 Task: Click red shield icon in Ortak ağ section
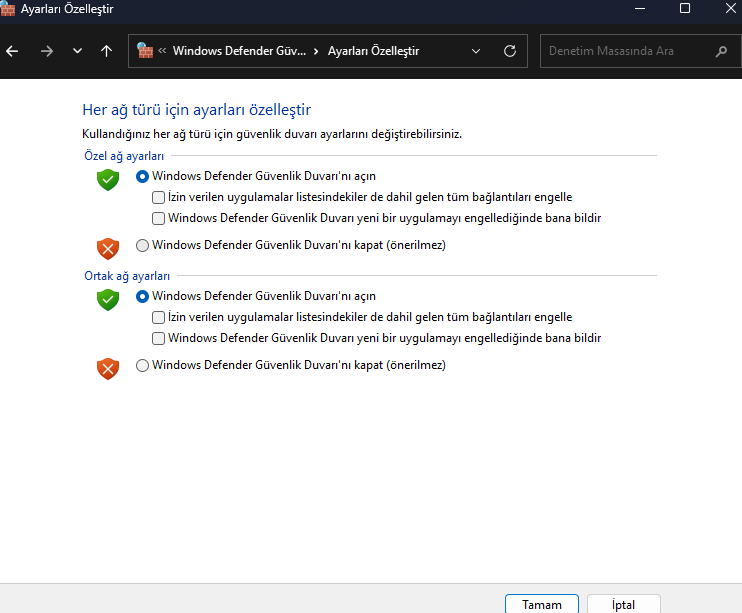(x=108, y=369)
